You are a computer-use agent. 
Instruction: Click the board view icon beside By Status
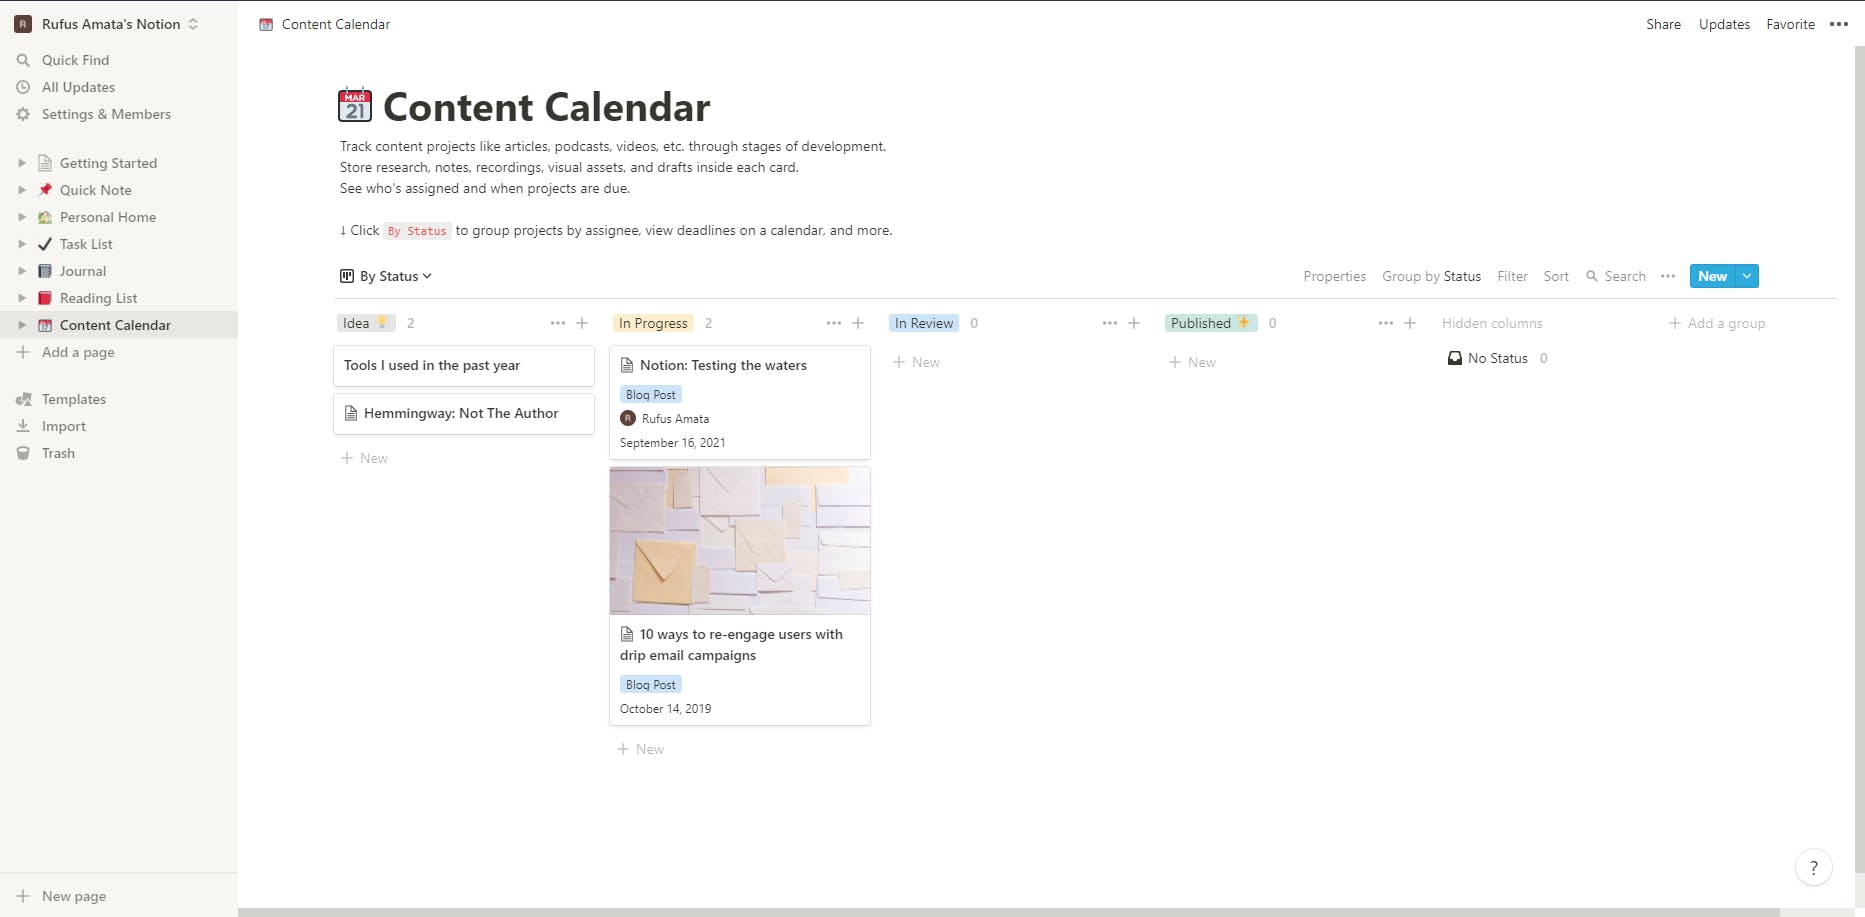click(347, 276)
